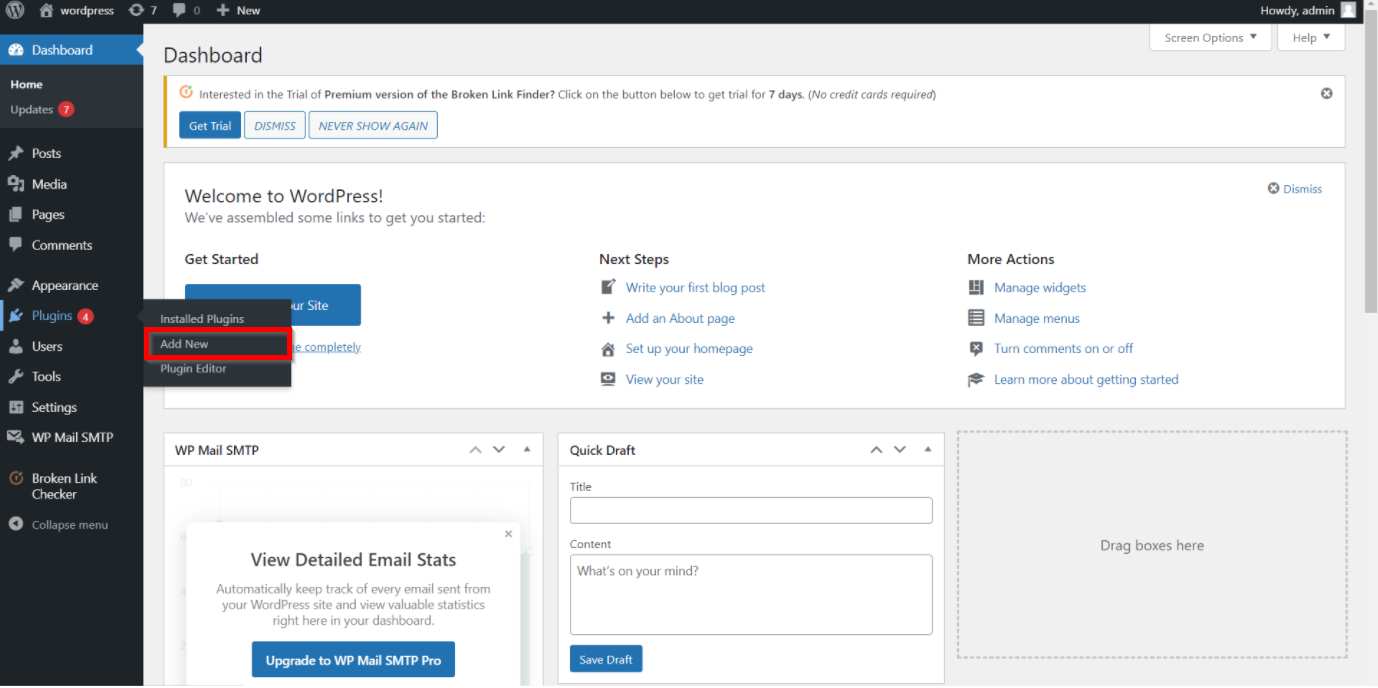Image resolution: width=1378 pixels, height=688 pixels.
Task: Open Add an About page link
Action: [680, 318]
